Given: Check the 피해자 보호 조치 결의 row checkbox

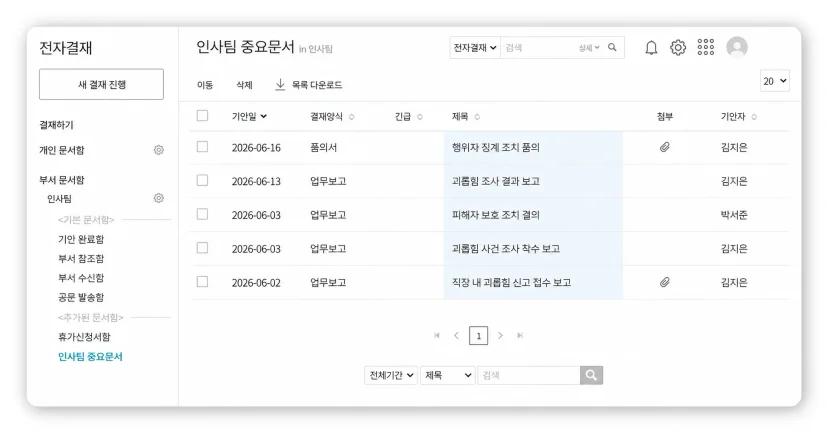Looking at the screenshot, I should pyautogui.click(x=202, y=214).
